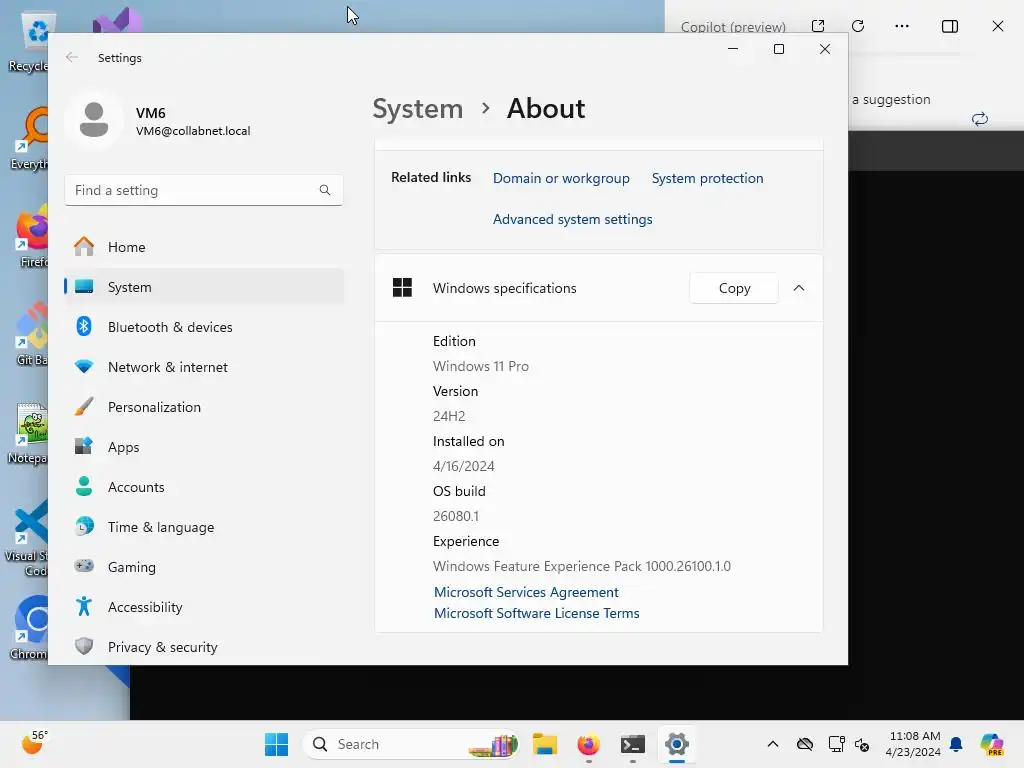Screen dimensions: 1024x768
Task: Open Advanced system settings link
Action: click(x=572, y=219)
